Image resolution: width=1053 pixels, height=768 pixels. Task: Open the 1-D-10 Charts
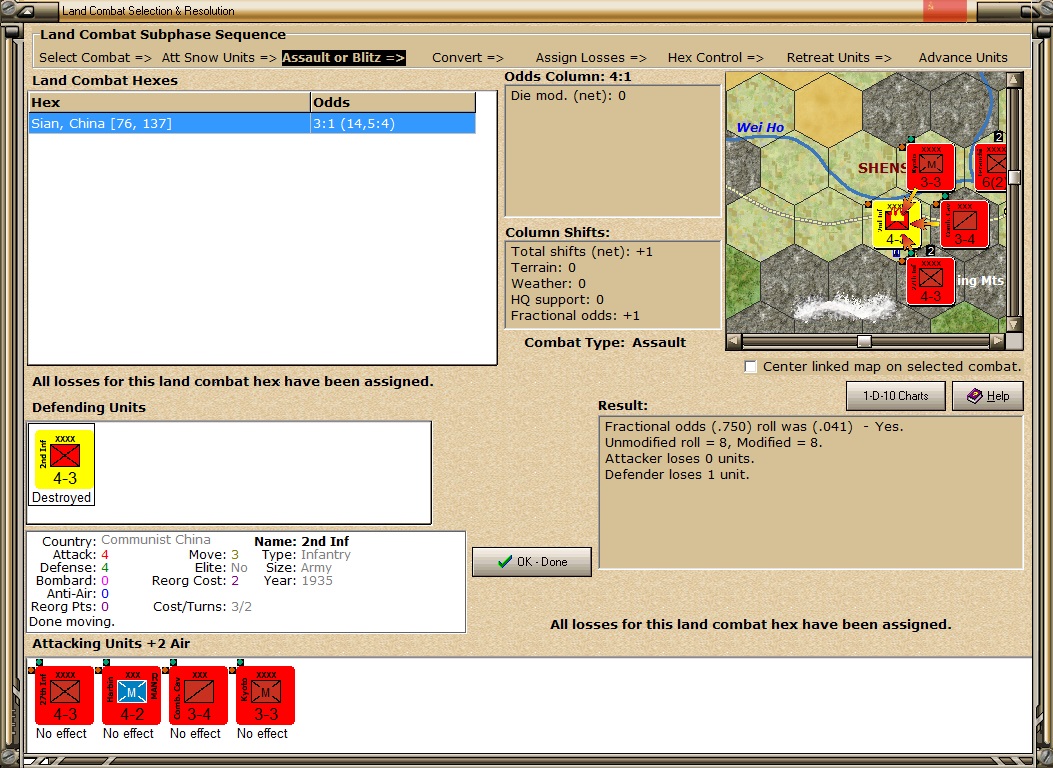point(895,396)
